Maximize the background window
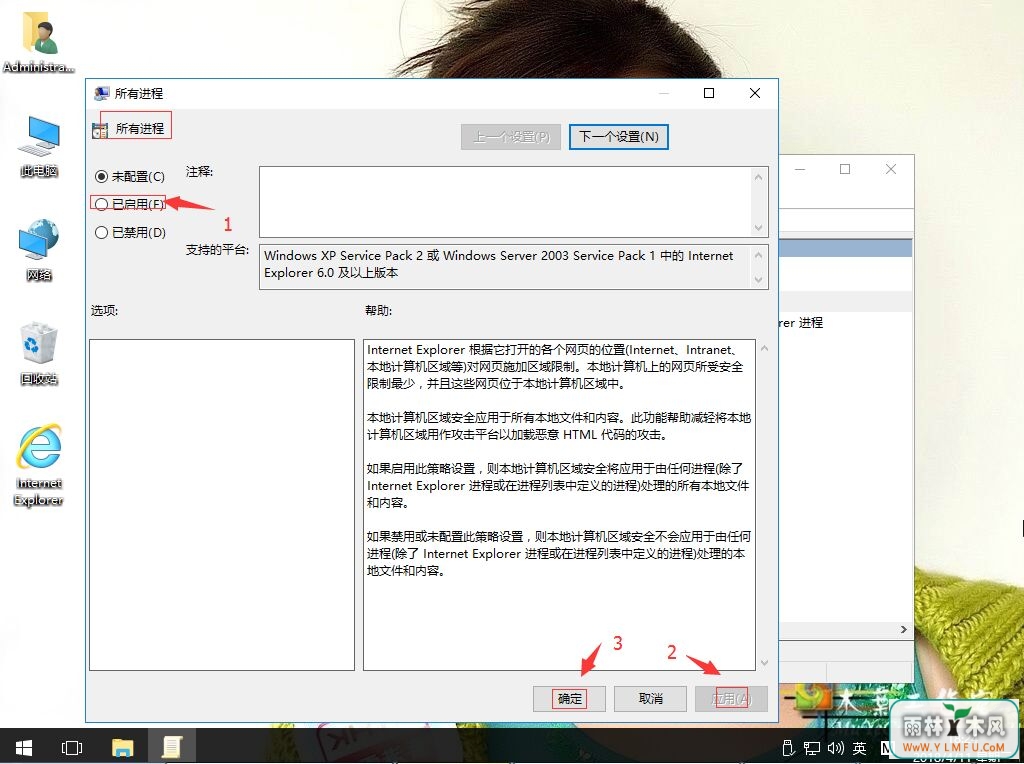1024x764 pixels. (844, 169)
